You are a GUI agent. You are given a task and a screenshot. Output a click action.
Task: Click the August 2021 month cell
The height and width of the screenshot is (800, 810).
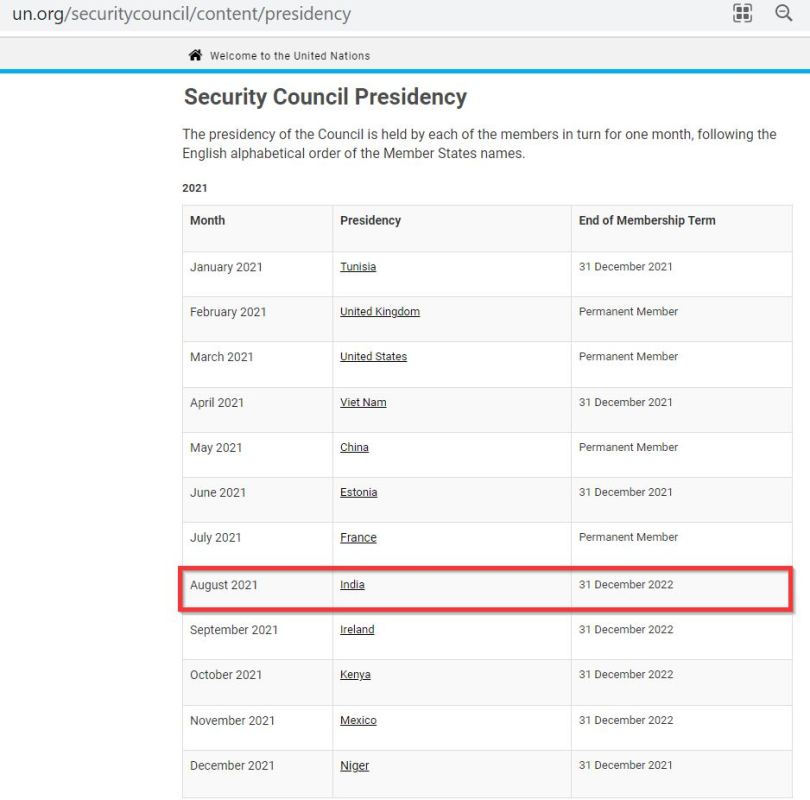223,585
